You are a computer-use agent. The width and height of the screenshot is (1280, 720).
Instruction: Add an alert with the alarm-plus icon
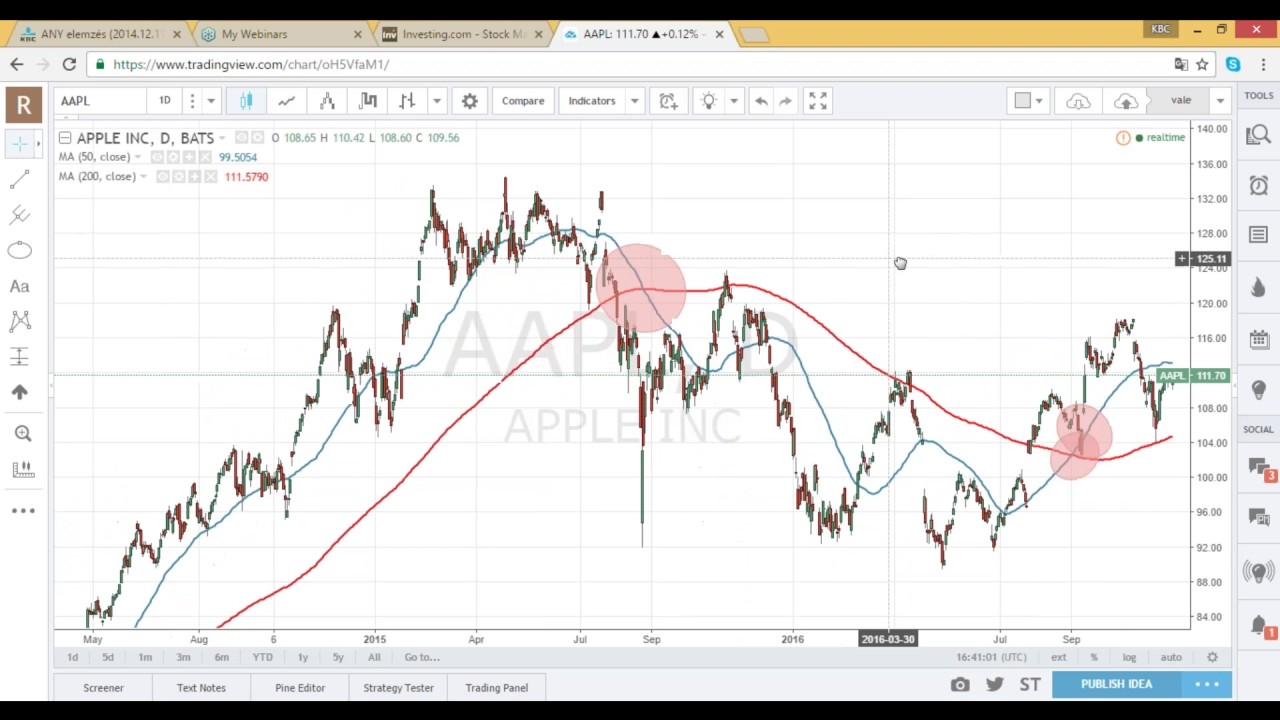(668, 101)
